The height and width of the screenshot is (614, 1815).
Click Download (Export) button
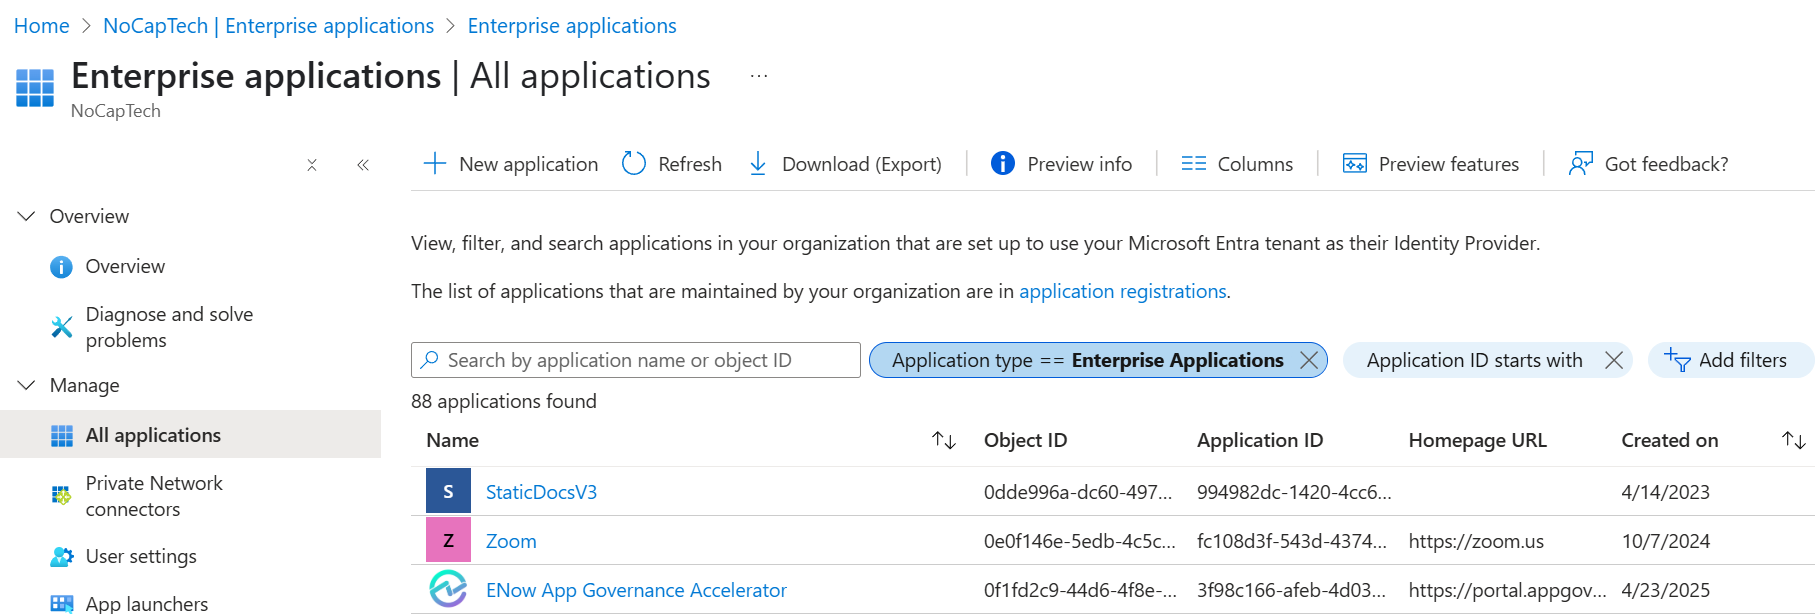click(x=845, y=164)
